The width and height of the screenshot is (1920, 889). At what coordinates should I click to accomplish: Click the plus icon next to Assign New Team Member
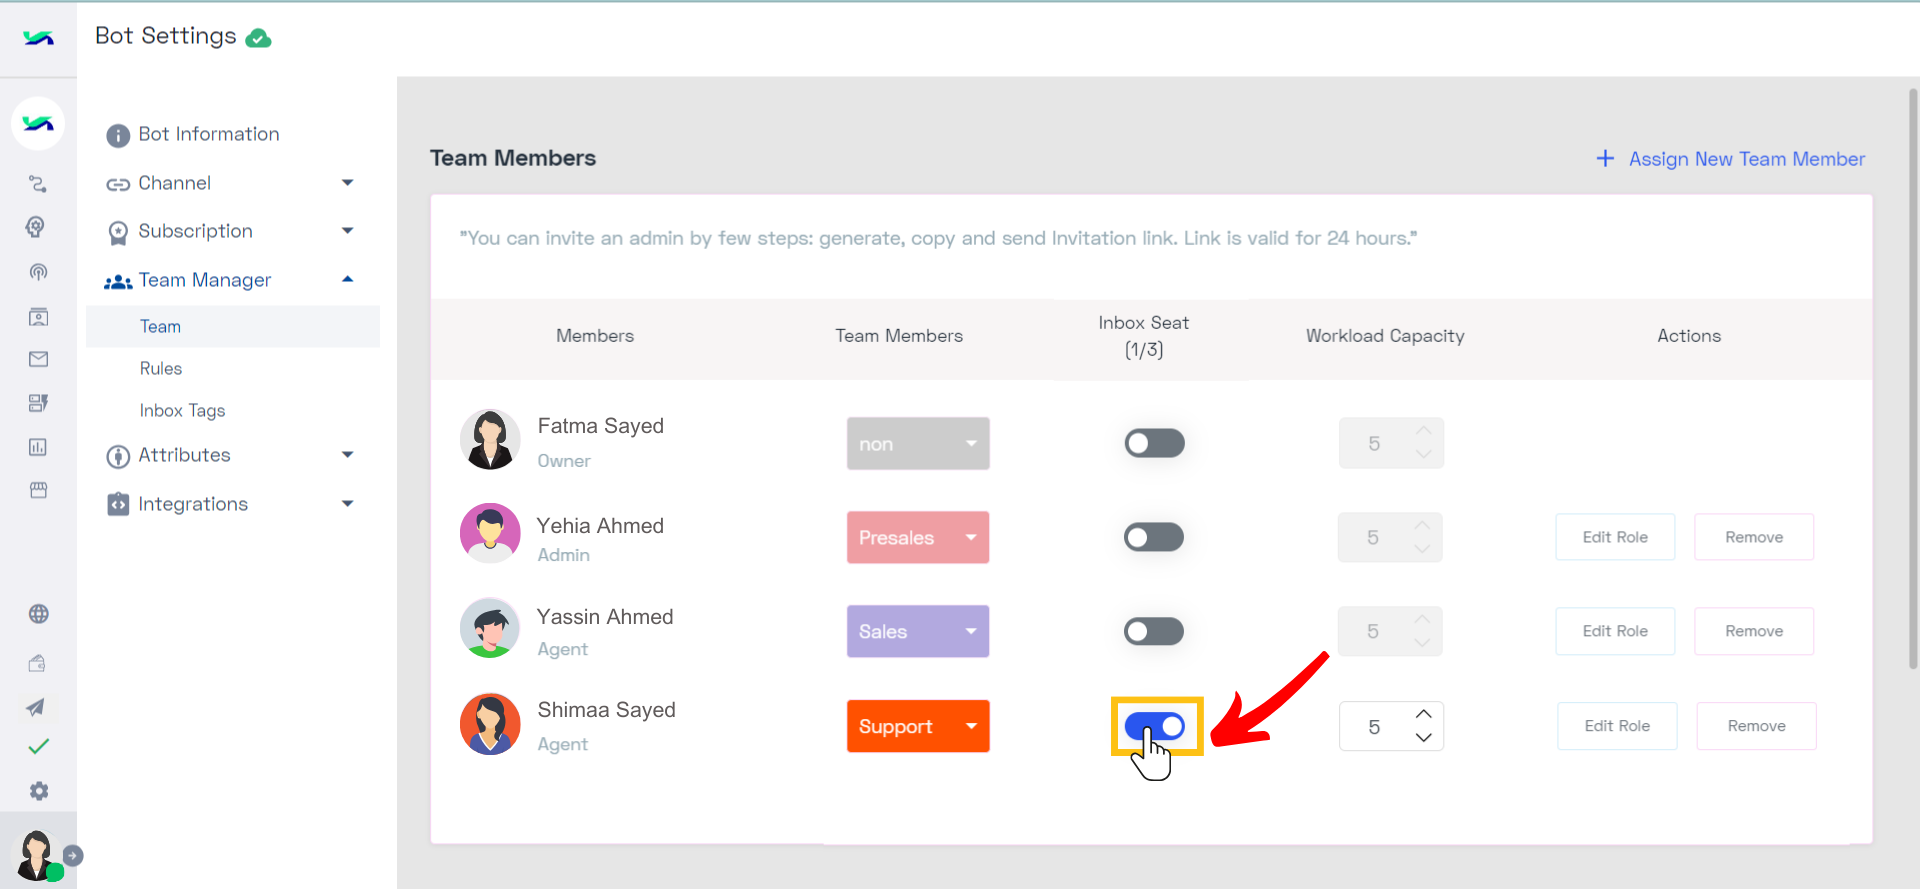click(x=1605, y=158)
